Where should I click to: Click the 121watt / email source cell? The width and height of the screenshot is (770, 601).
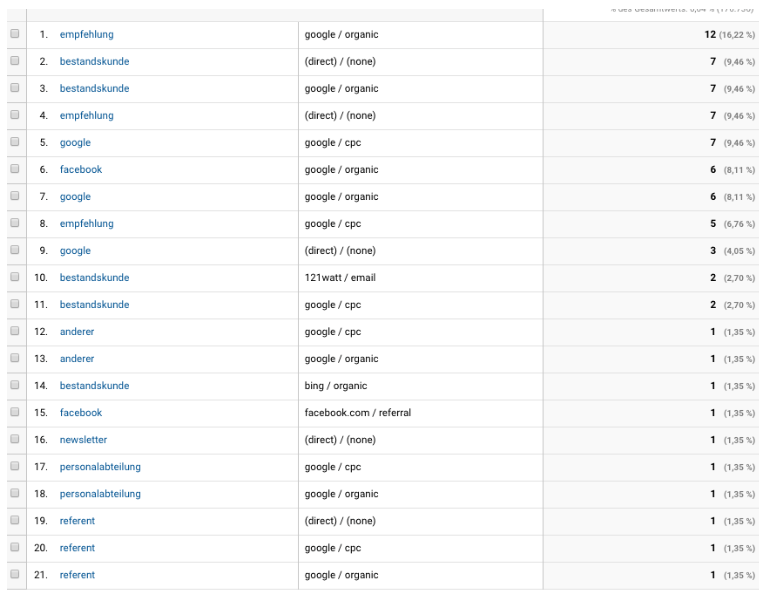[x=340, y=278]
